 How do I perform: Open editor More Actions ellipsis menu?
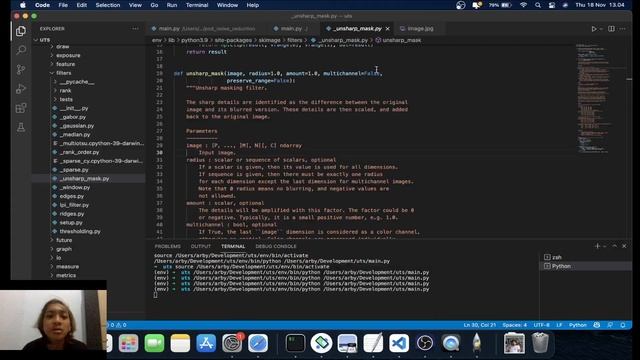pos(622,29)
